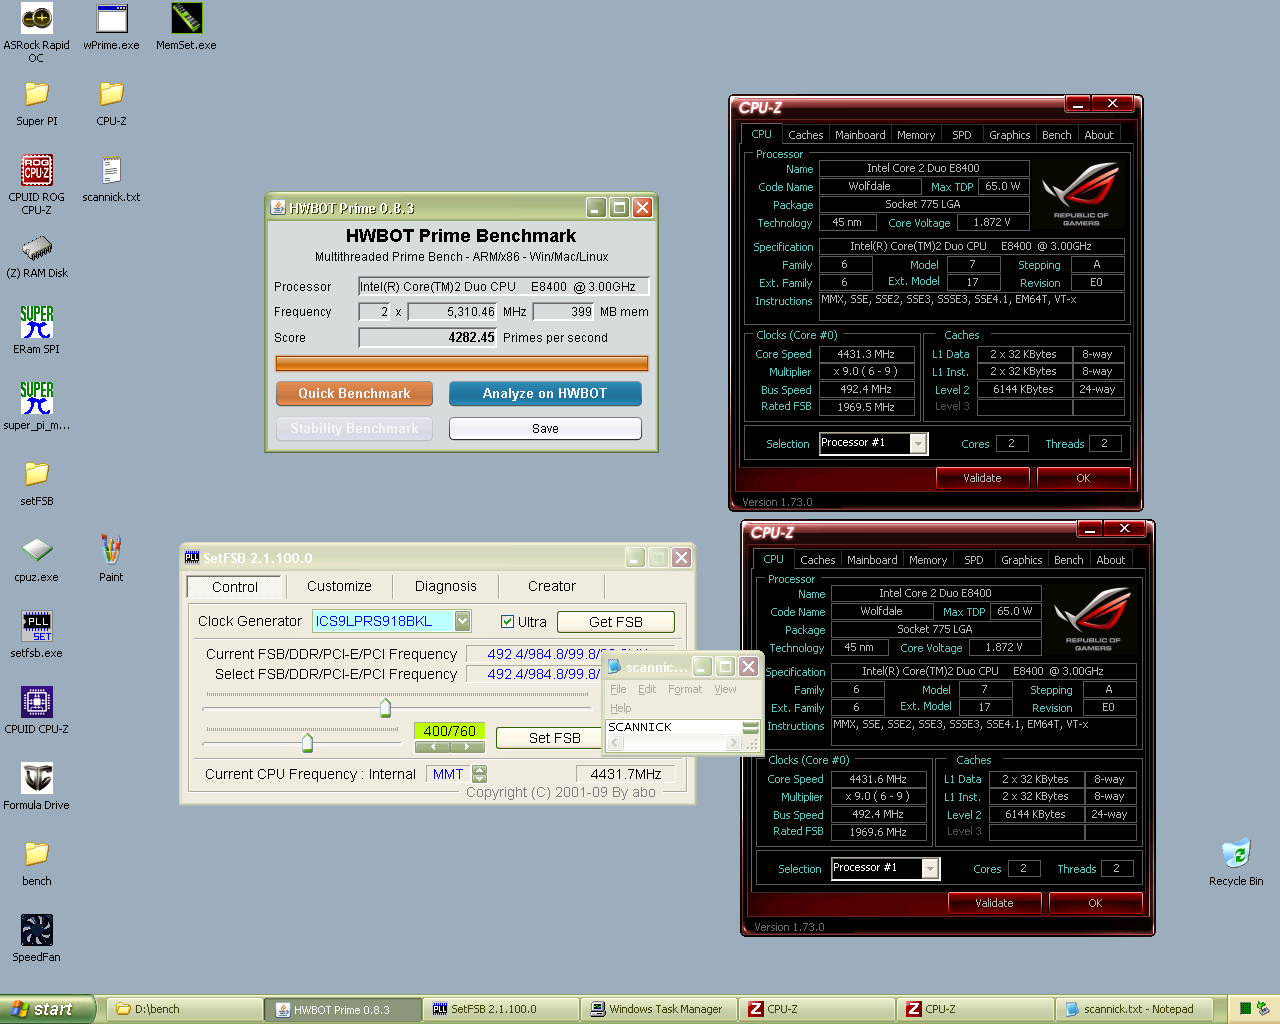The width and height of the screenshot is (1280, 1024).
Task: Click the 4431.7MHz CPU frequency field
Action: pos(626,774)
